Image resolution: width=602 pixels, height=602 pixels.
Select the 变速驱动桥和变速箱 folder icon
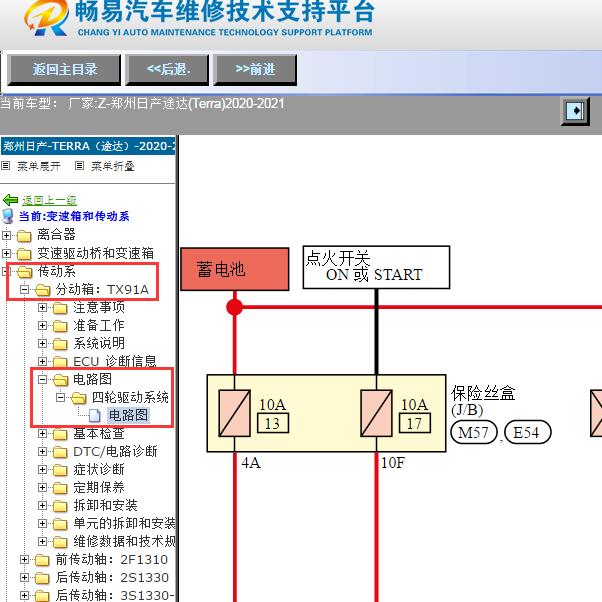[24, 254]
